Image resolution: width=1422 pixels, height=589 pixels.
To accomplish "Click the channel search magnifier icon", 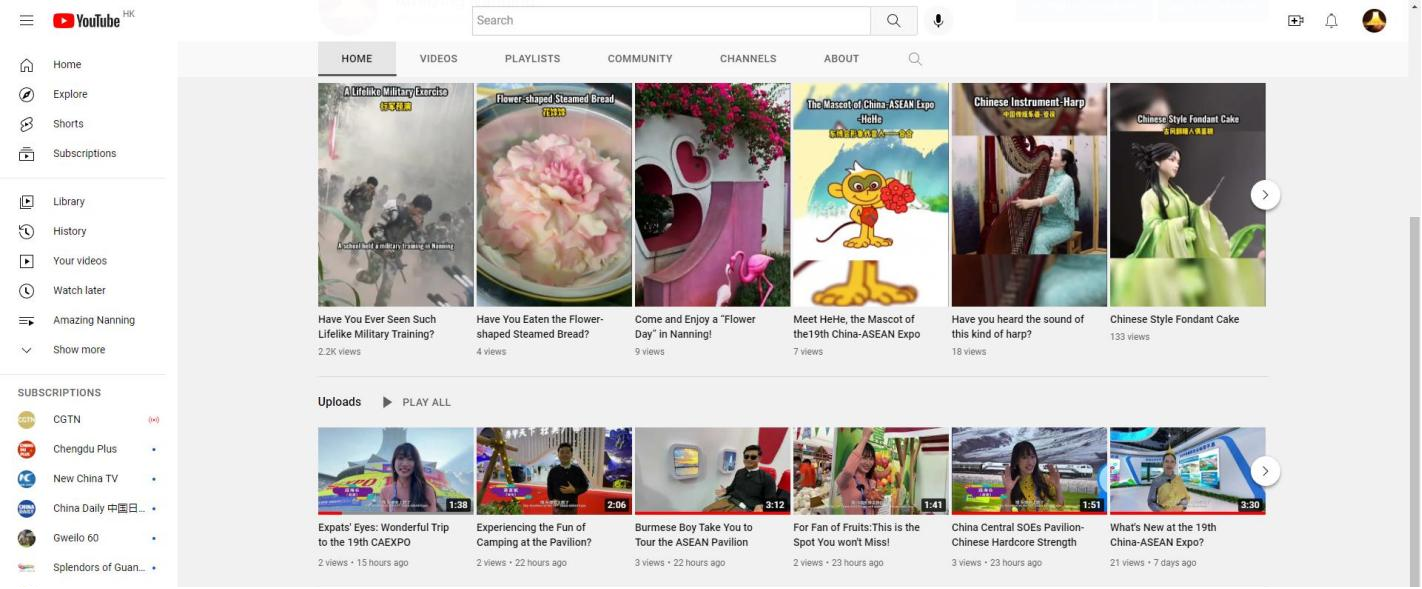I will coord(914,59).
